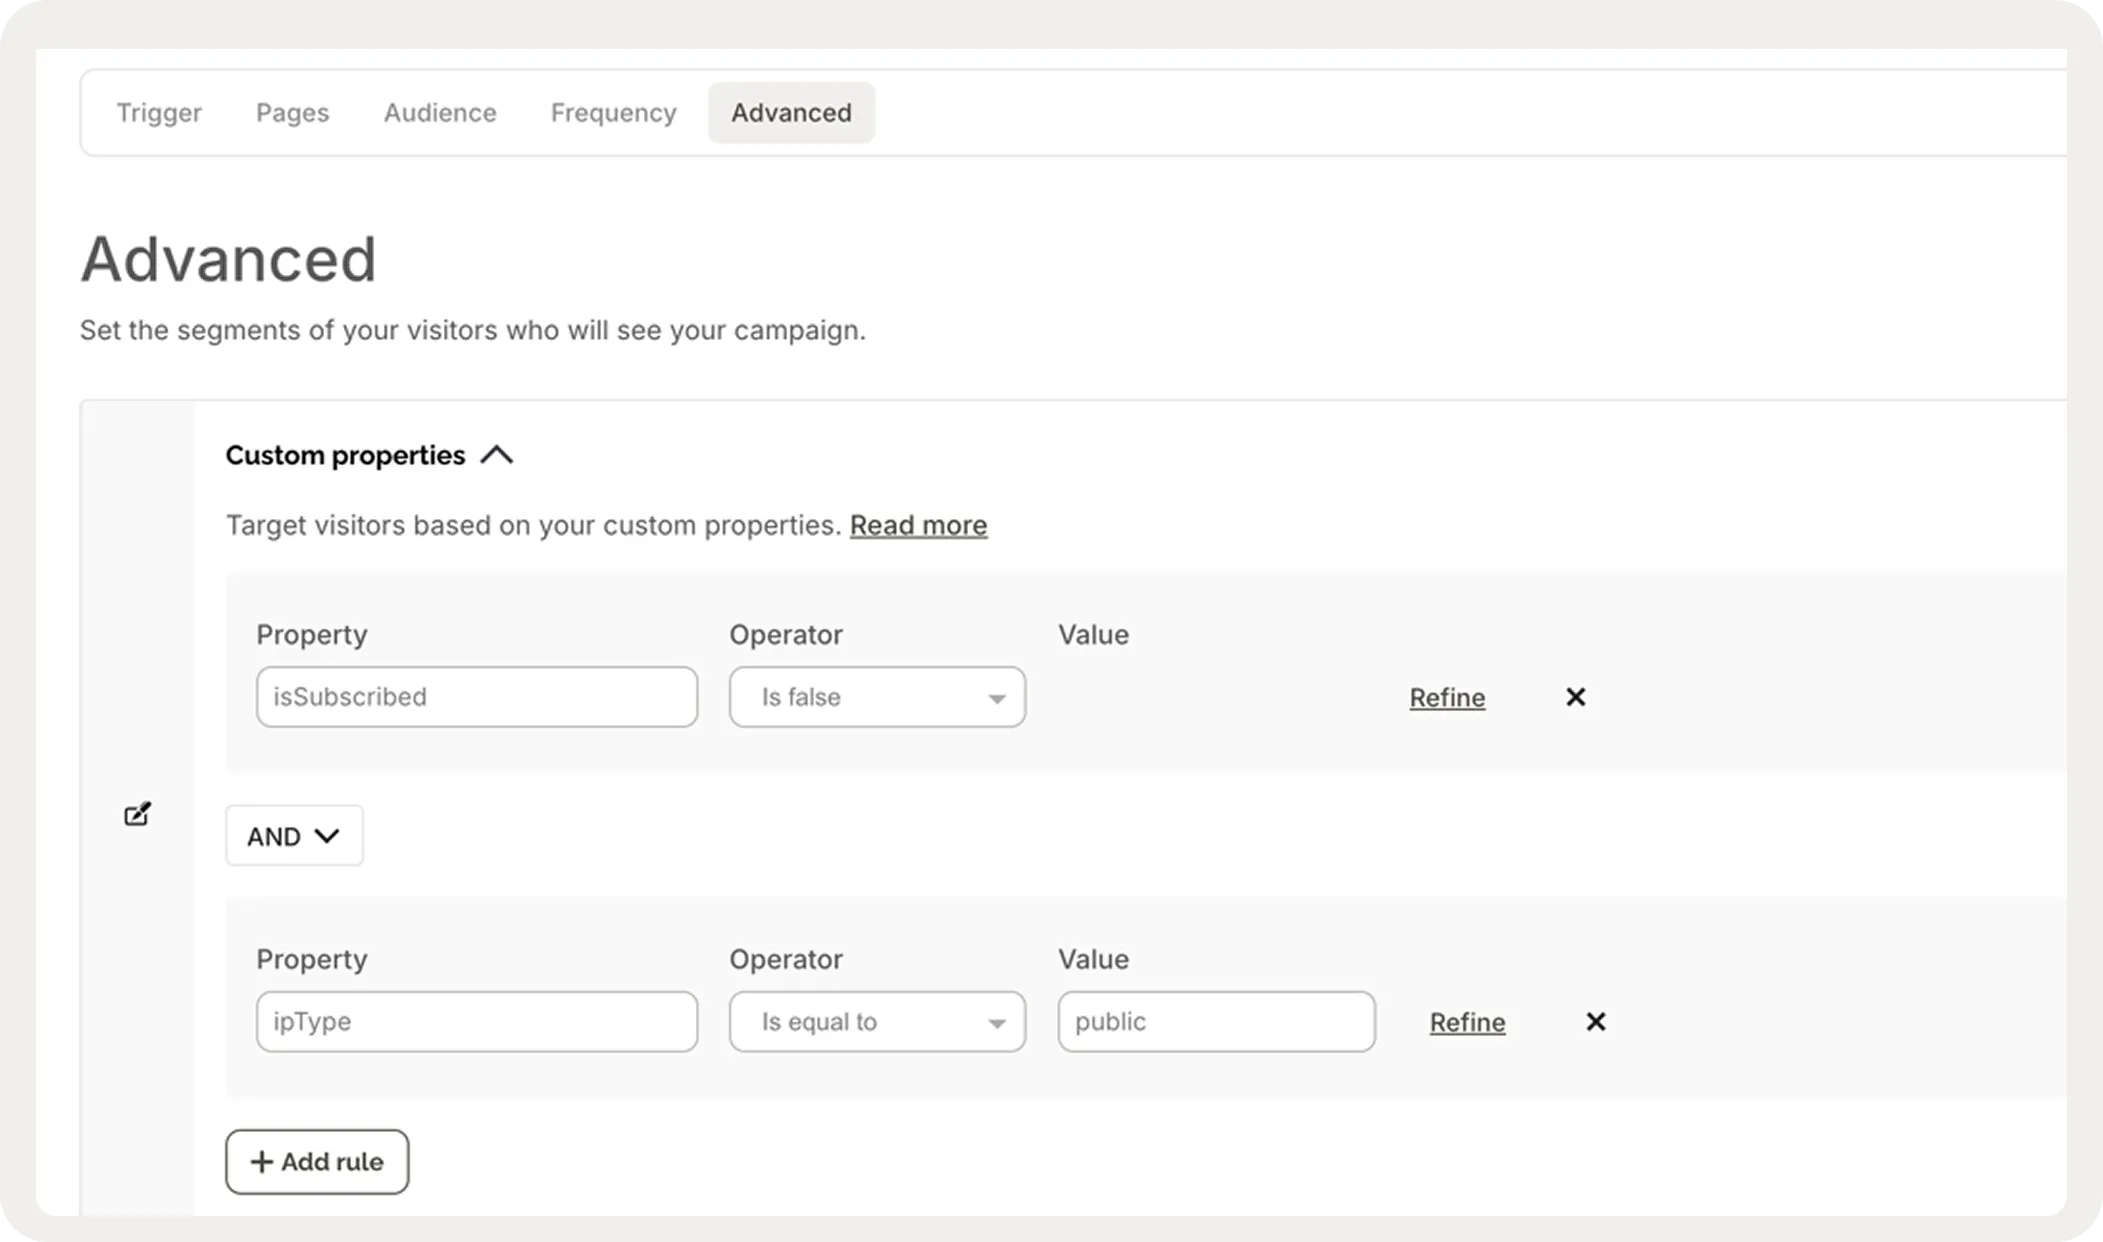2103x1242 pixels.
Task: Focus the ipType property field
Action: [476, 1021]
